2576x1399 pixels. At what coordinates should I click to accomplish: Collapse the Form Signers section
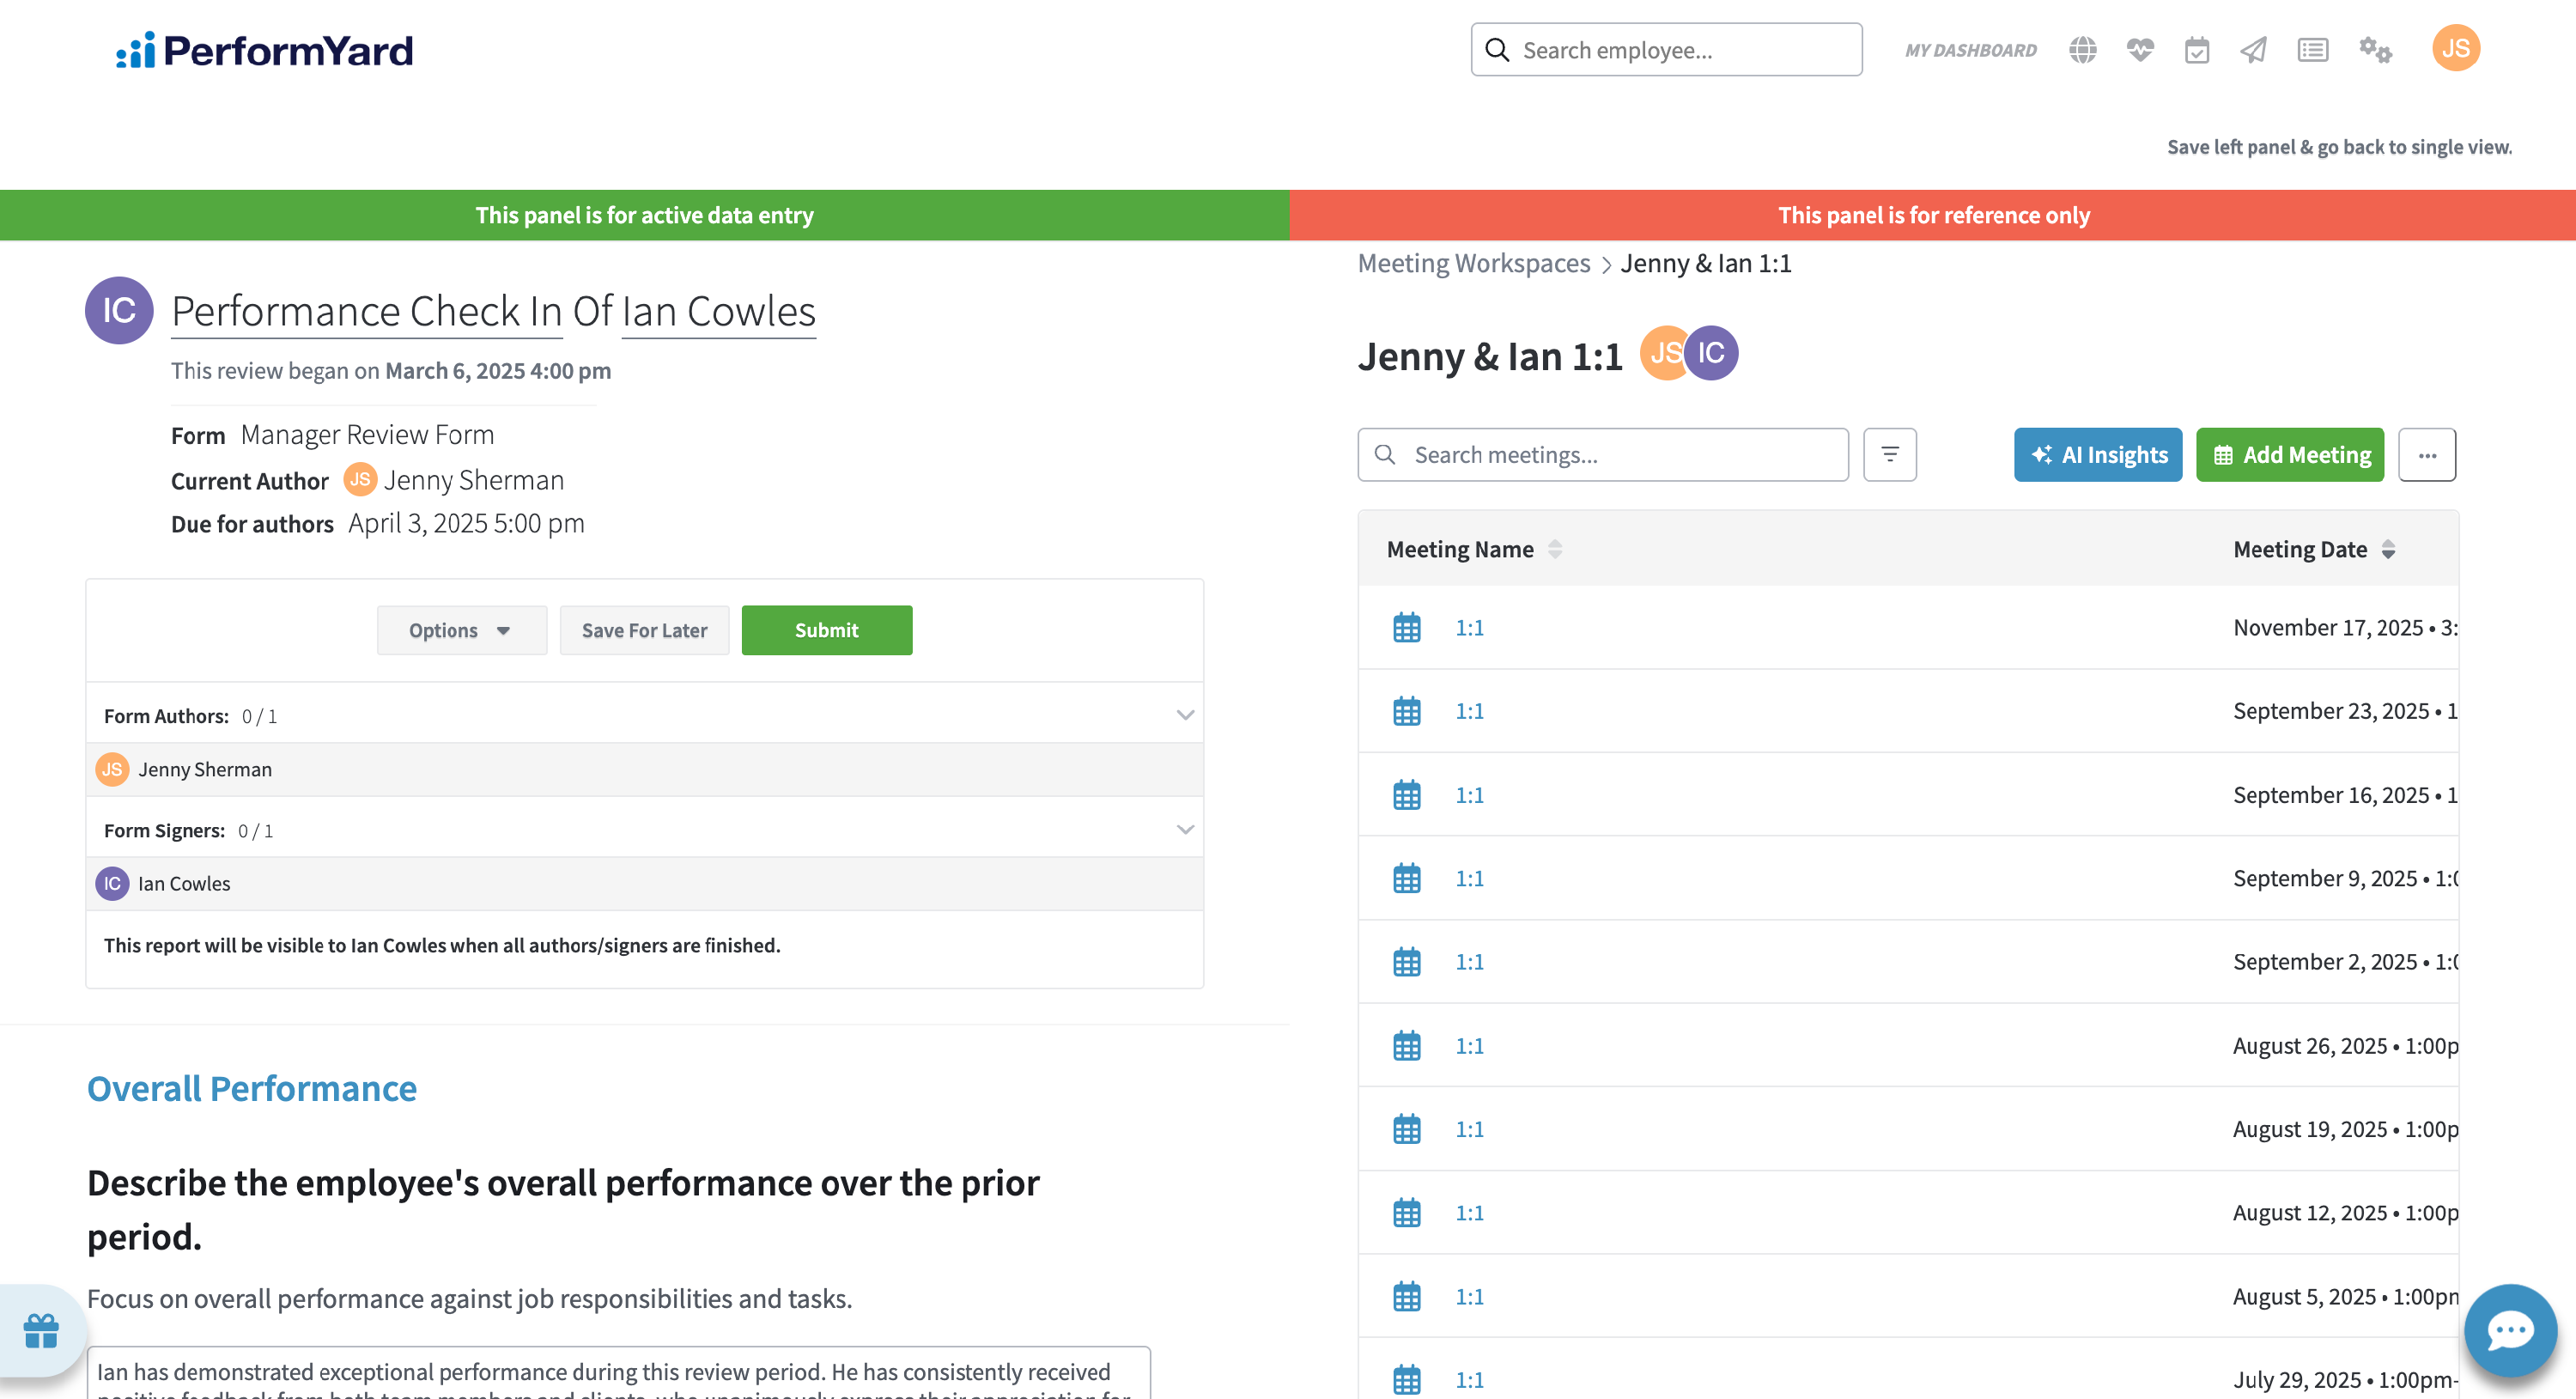pyautogui.click(x=1184, y=830)
